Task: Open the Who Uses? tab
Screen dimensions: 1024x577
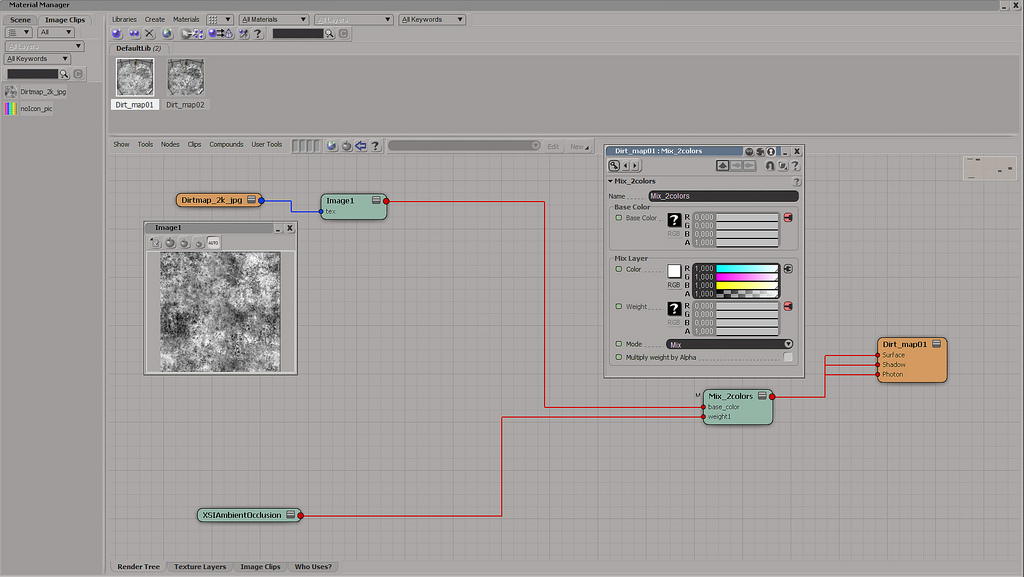Action: click(x=313, y=567)
